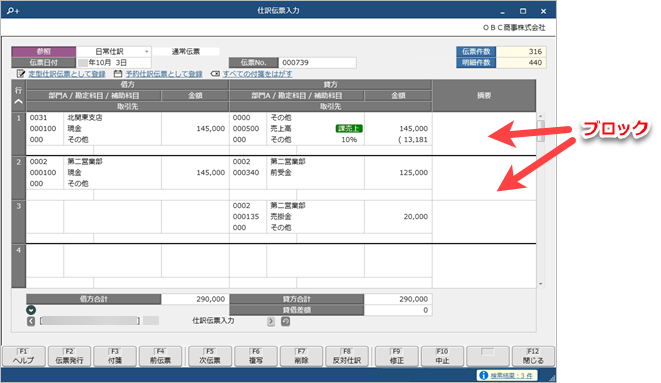Open 定型仕訳伝票として登録 link
Screen dimensions: 661x383
pos(67,74)
